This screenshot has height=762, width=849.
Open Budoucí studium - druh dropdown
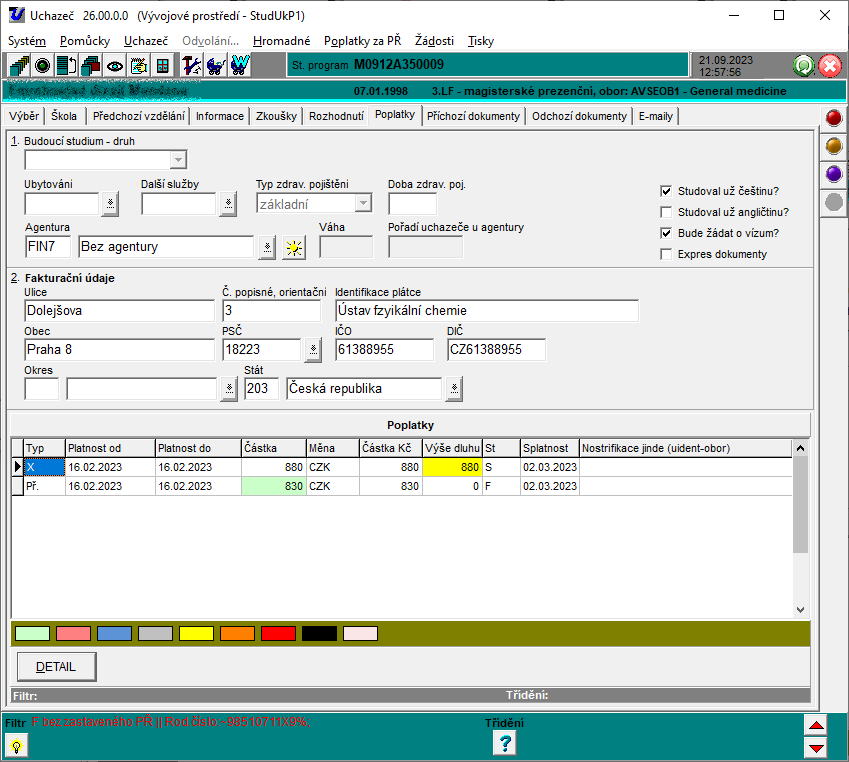(178, 160)
